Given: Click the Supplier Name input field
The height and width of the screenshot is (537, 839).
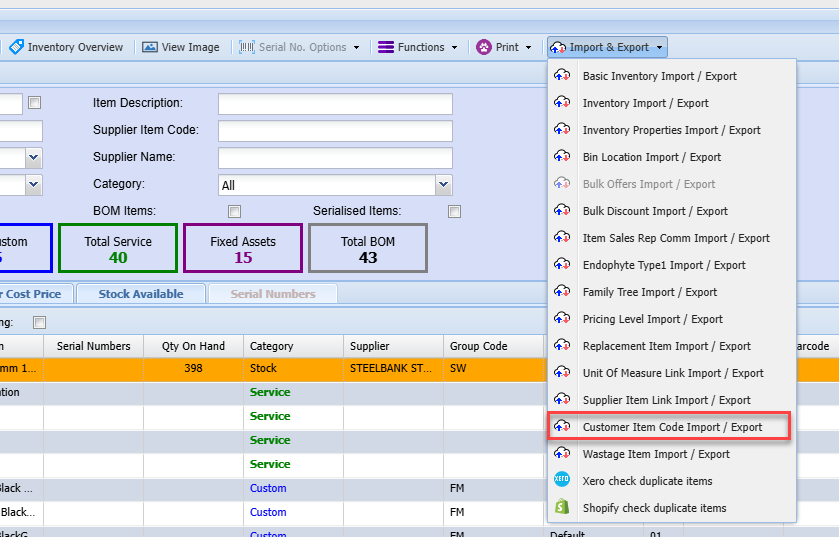Looking at the screenshot, I should 335,158.
